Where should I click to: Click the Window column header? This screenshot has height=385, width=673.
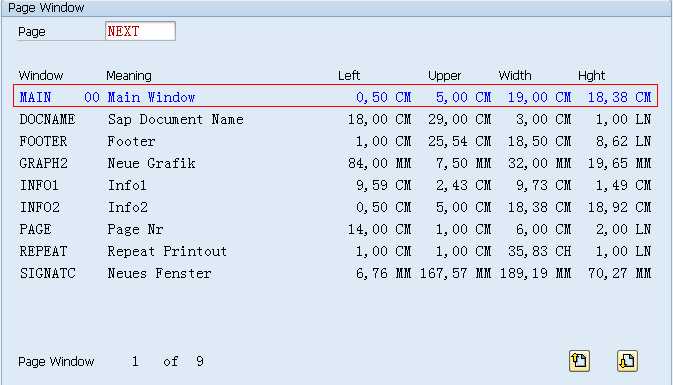pyautogui.click(x=41, y=76)
